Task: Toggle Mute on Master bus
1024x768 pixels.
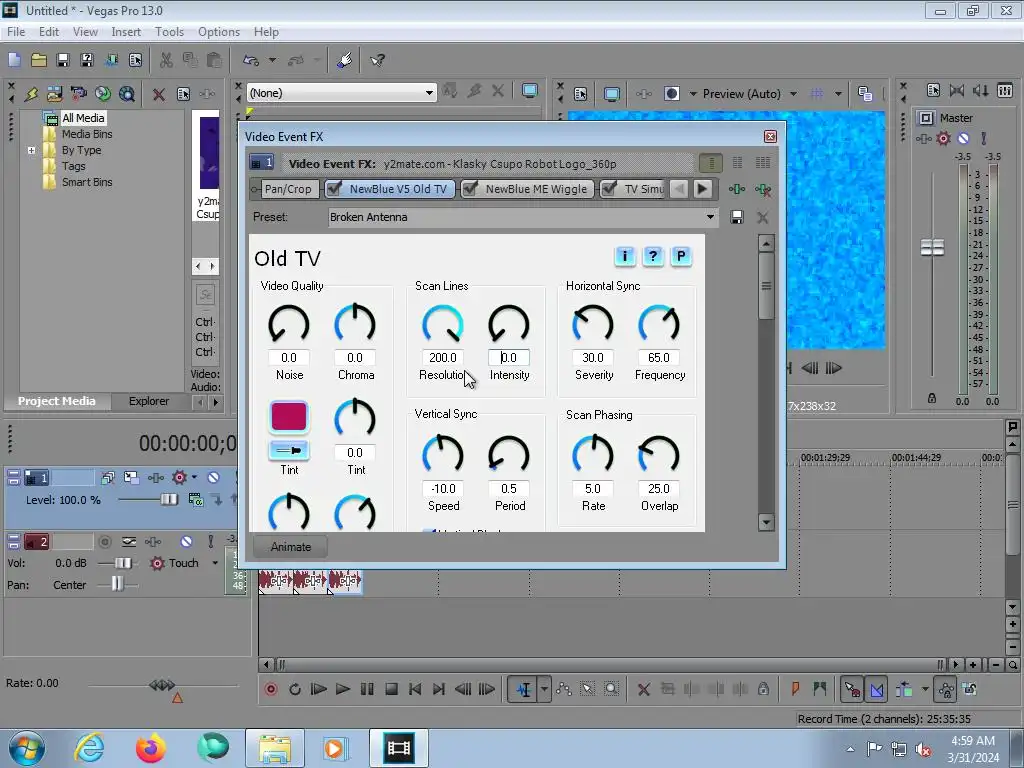Action: 963,138
